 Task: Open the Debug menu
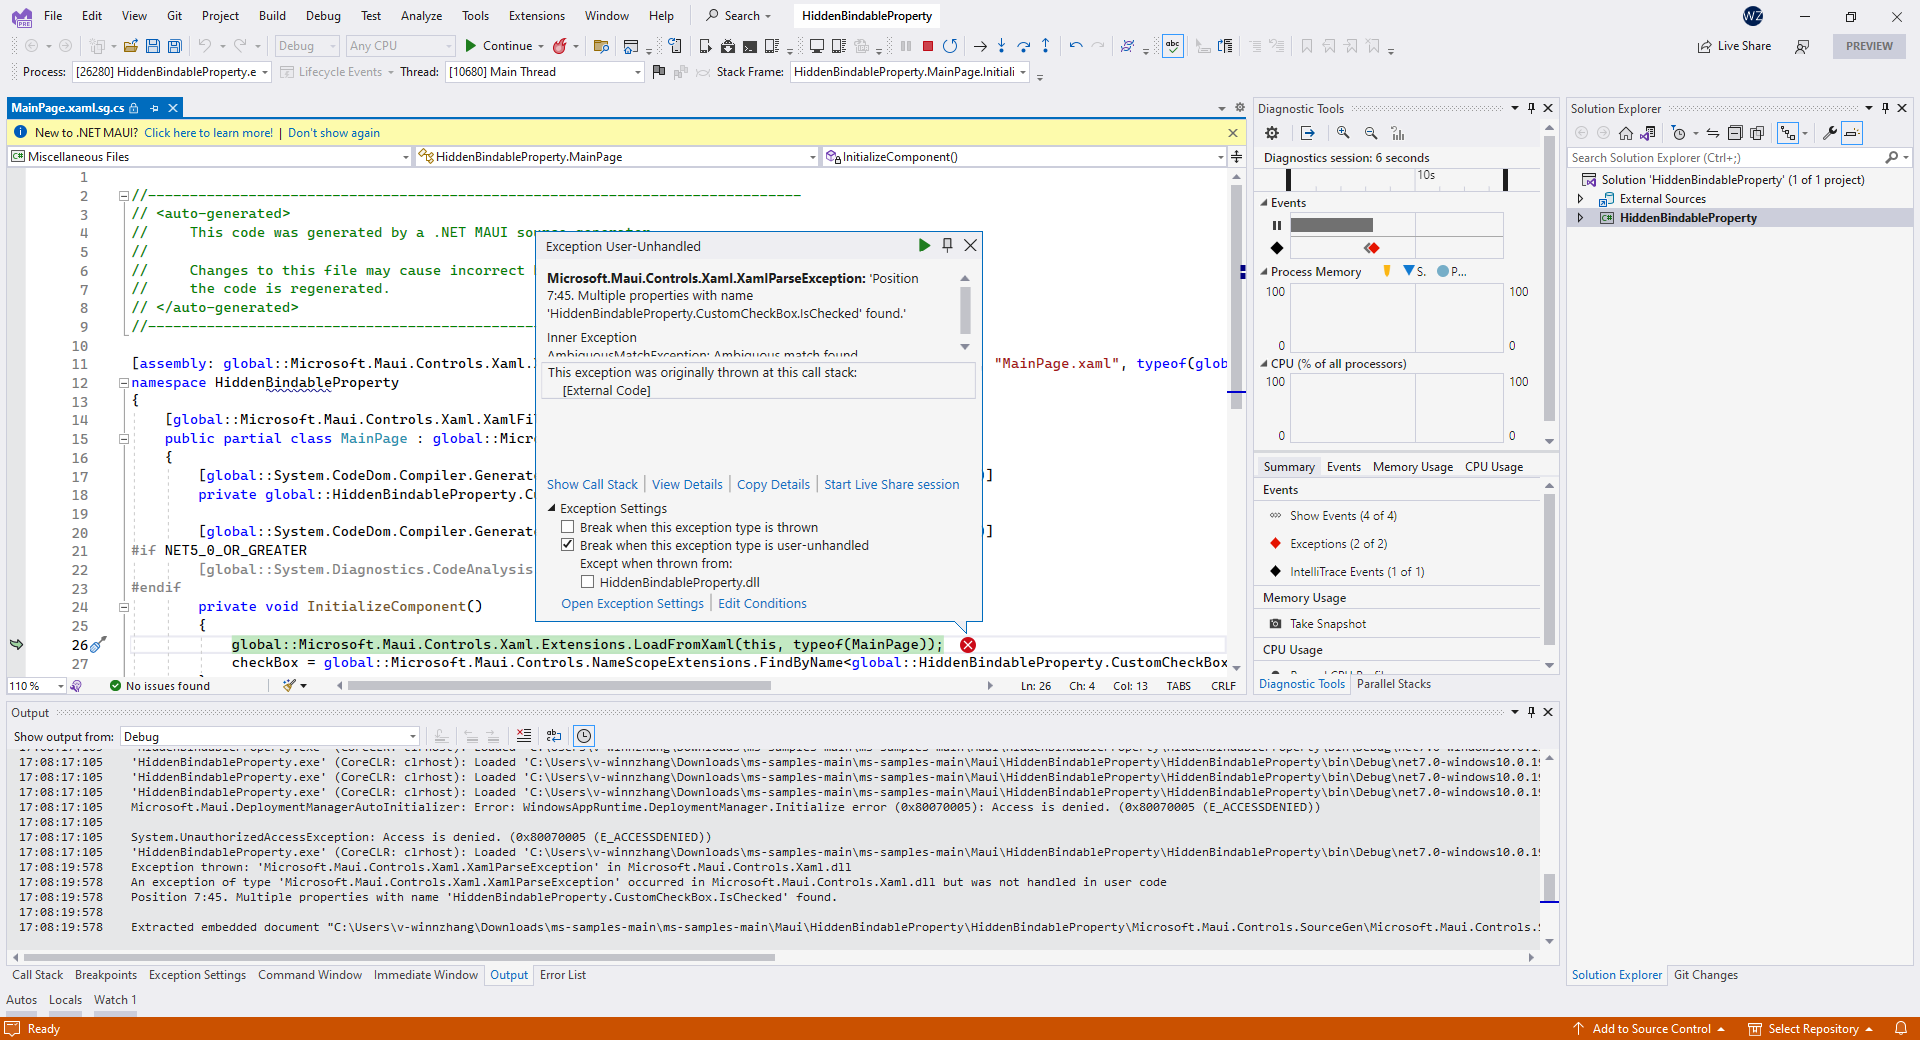[322, 15]
